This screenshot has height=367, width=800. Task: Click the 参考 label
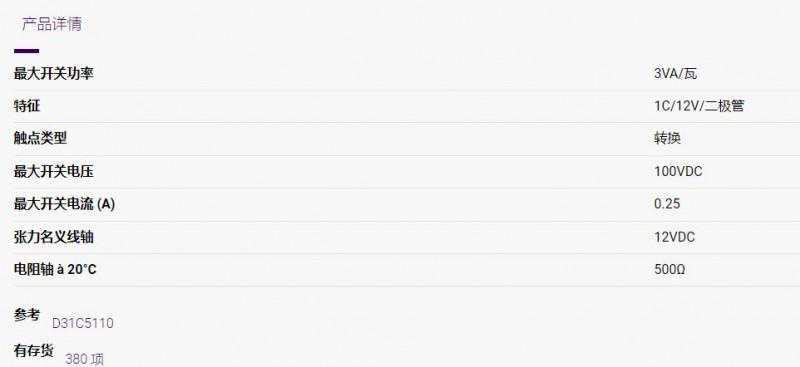pos(27,315)
